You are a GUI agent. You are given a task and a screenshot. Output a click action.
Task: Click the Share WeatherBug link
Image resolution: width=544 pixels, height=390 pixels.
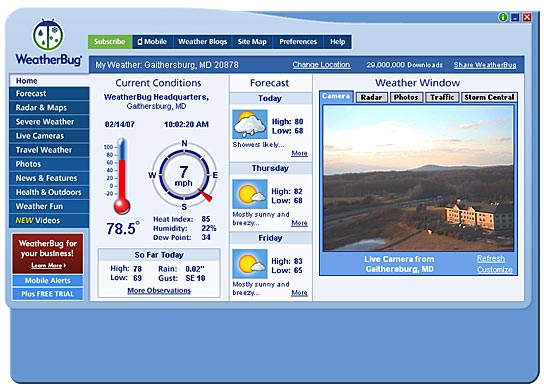(x=485, y=65)
